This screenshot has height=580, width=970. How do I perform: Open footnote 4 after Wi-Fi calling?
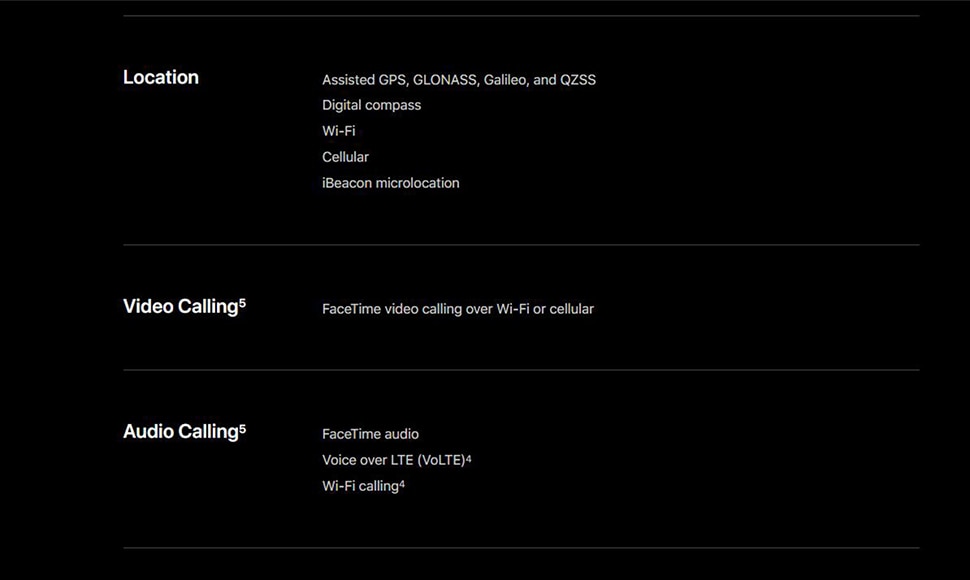[402, 484]
